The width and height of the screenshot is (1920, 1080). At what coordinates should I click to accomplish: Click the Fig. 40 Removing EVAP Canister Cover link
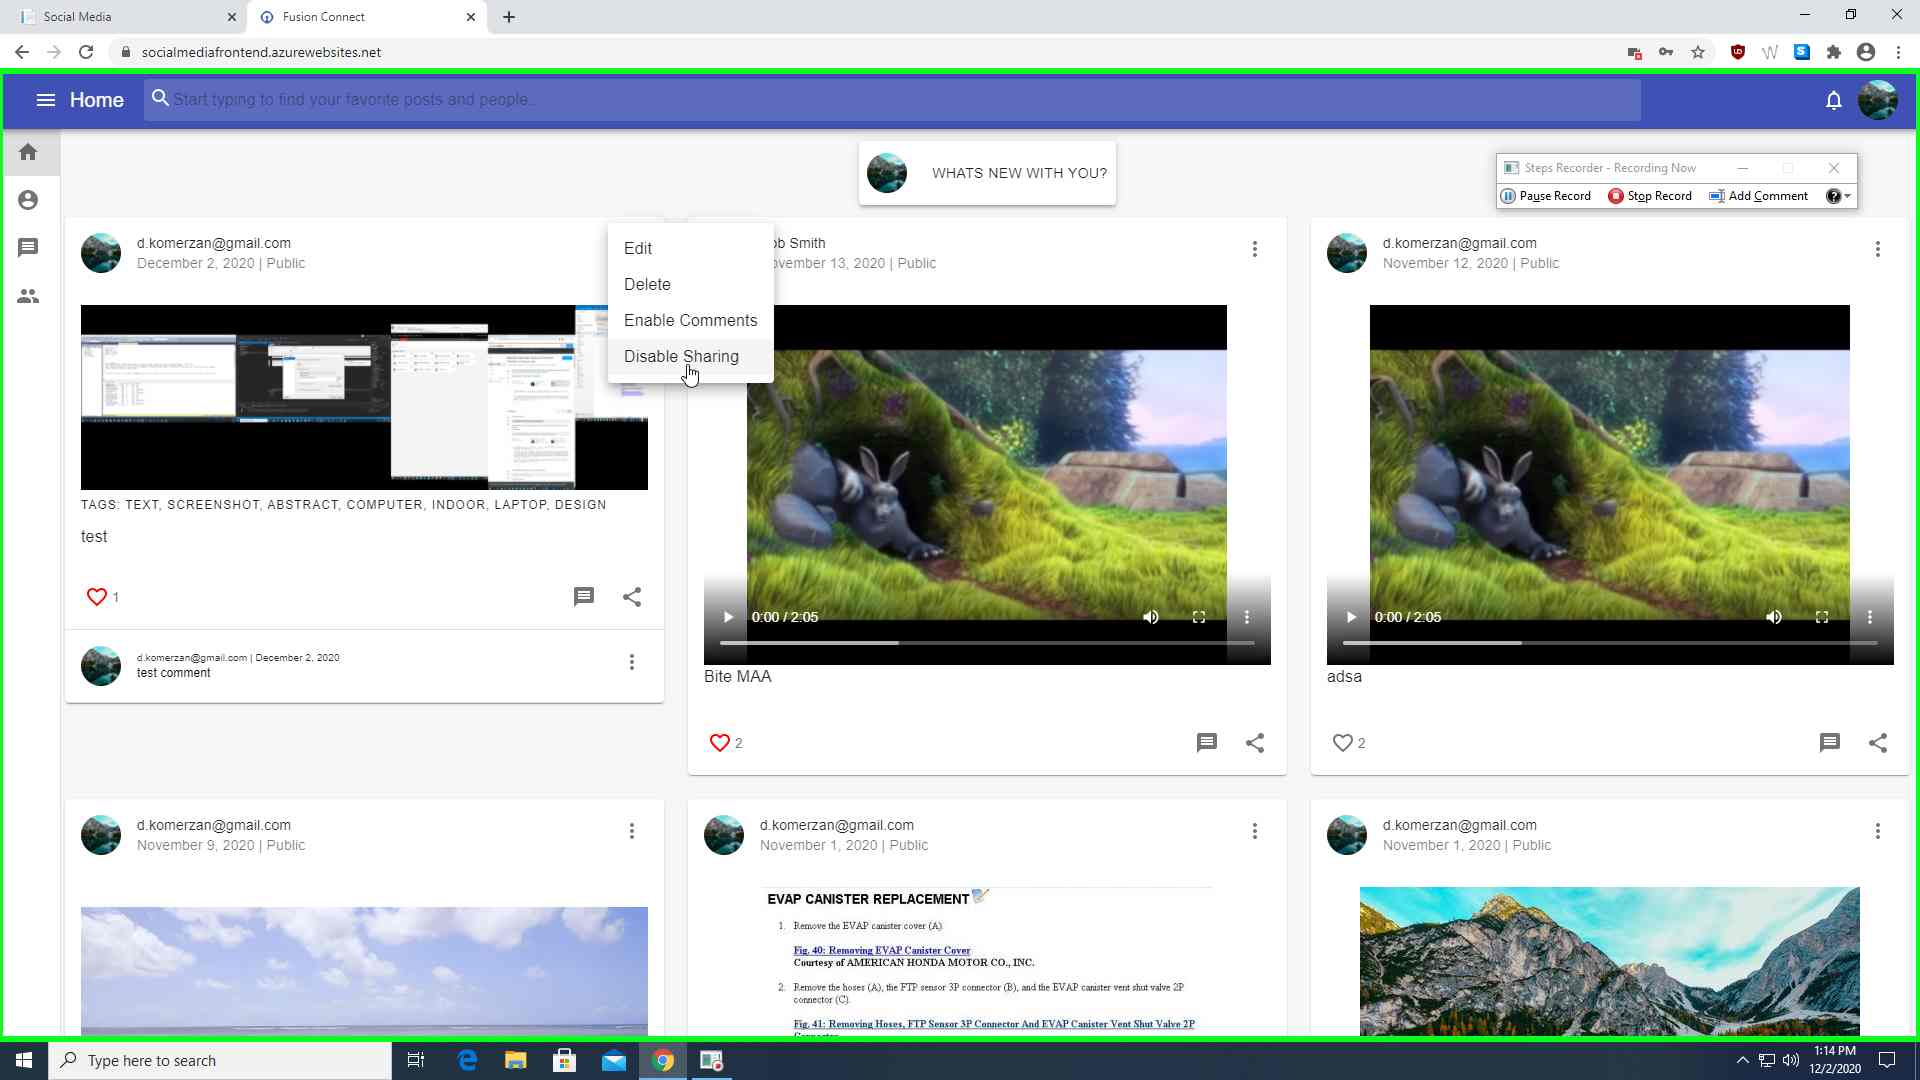click(x=882, y=950)
